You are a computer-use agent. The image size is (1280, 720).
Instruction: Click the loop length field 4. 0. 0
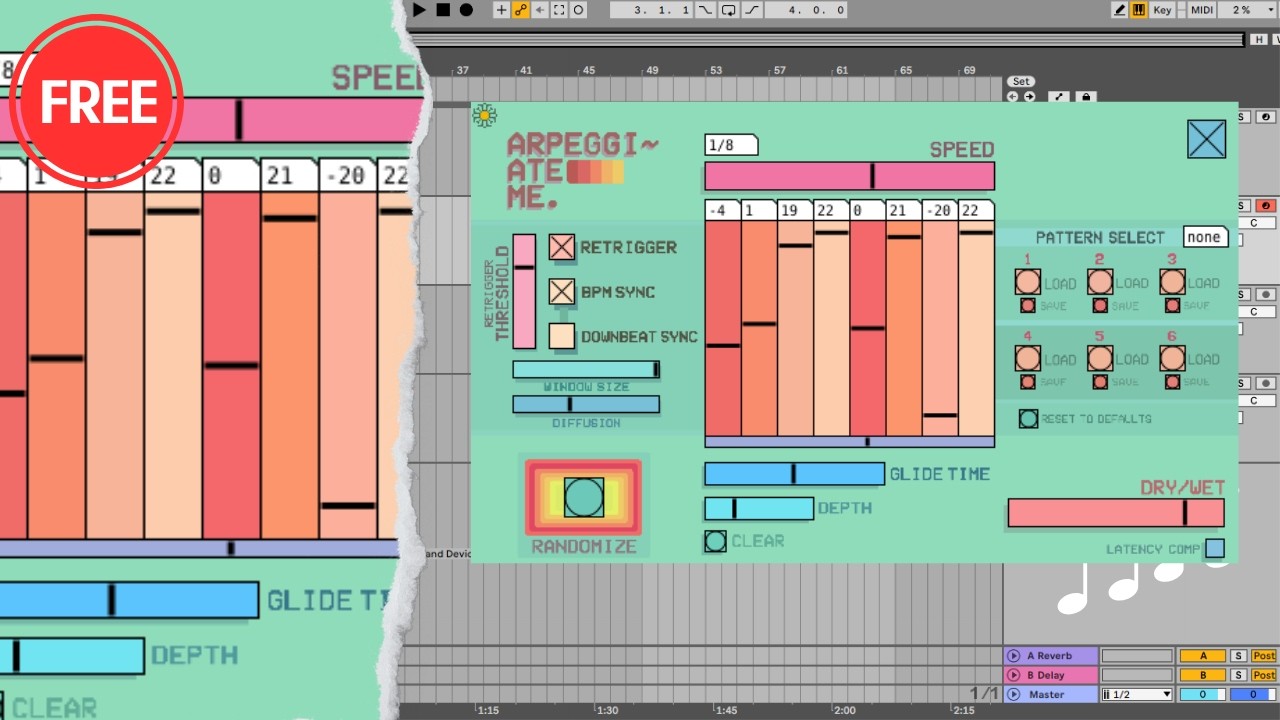tap(806, 10)
